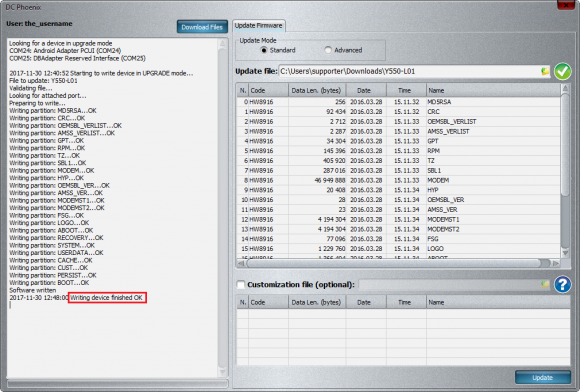
Task: Select the AMSS_VER row
Action: (398, 210)
